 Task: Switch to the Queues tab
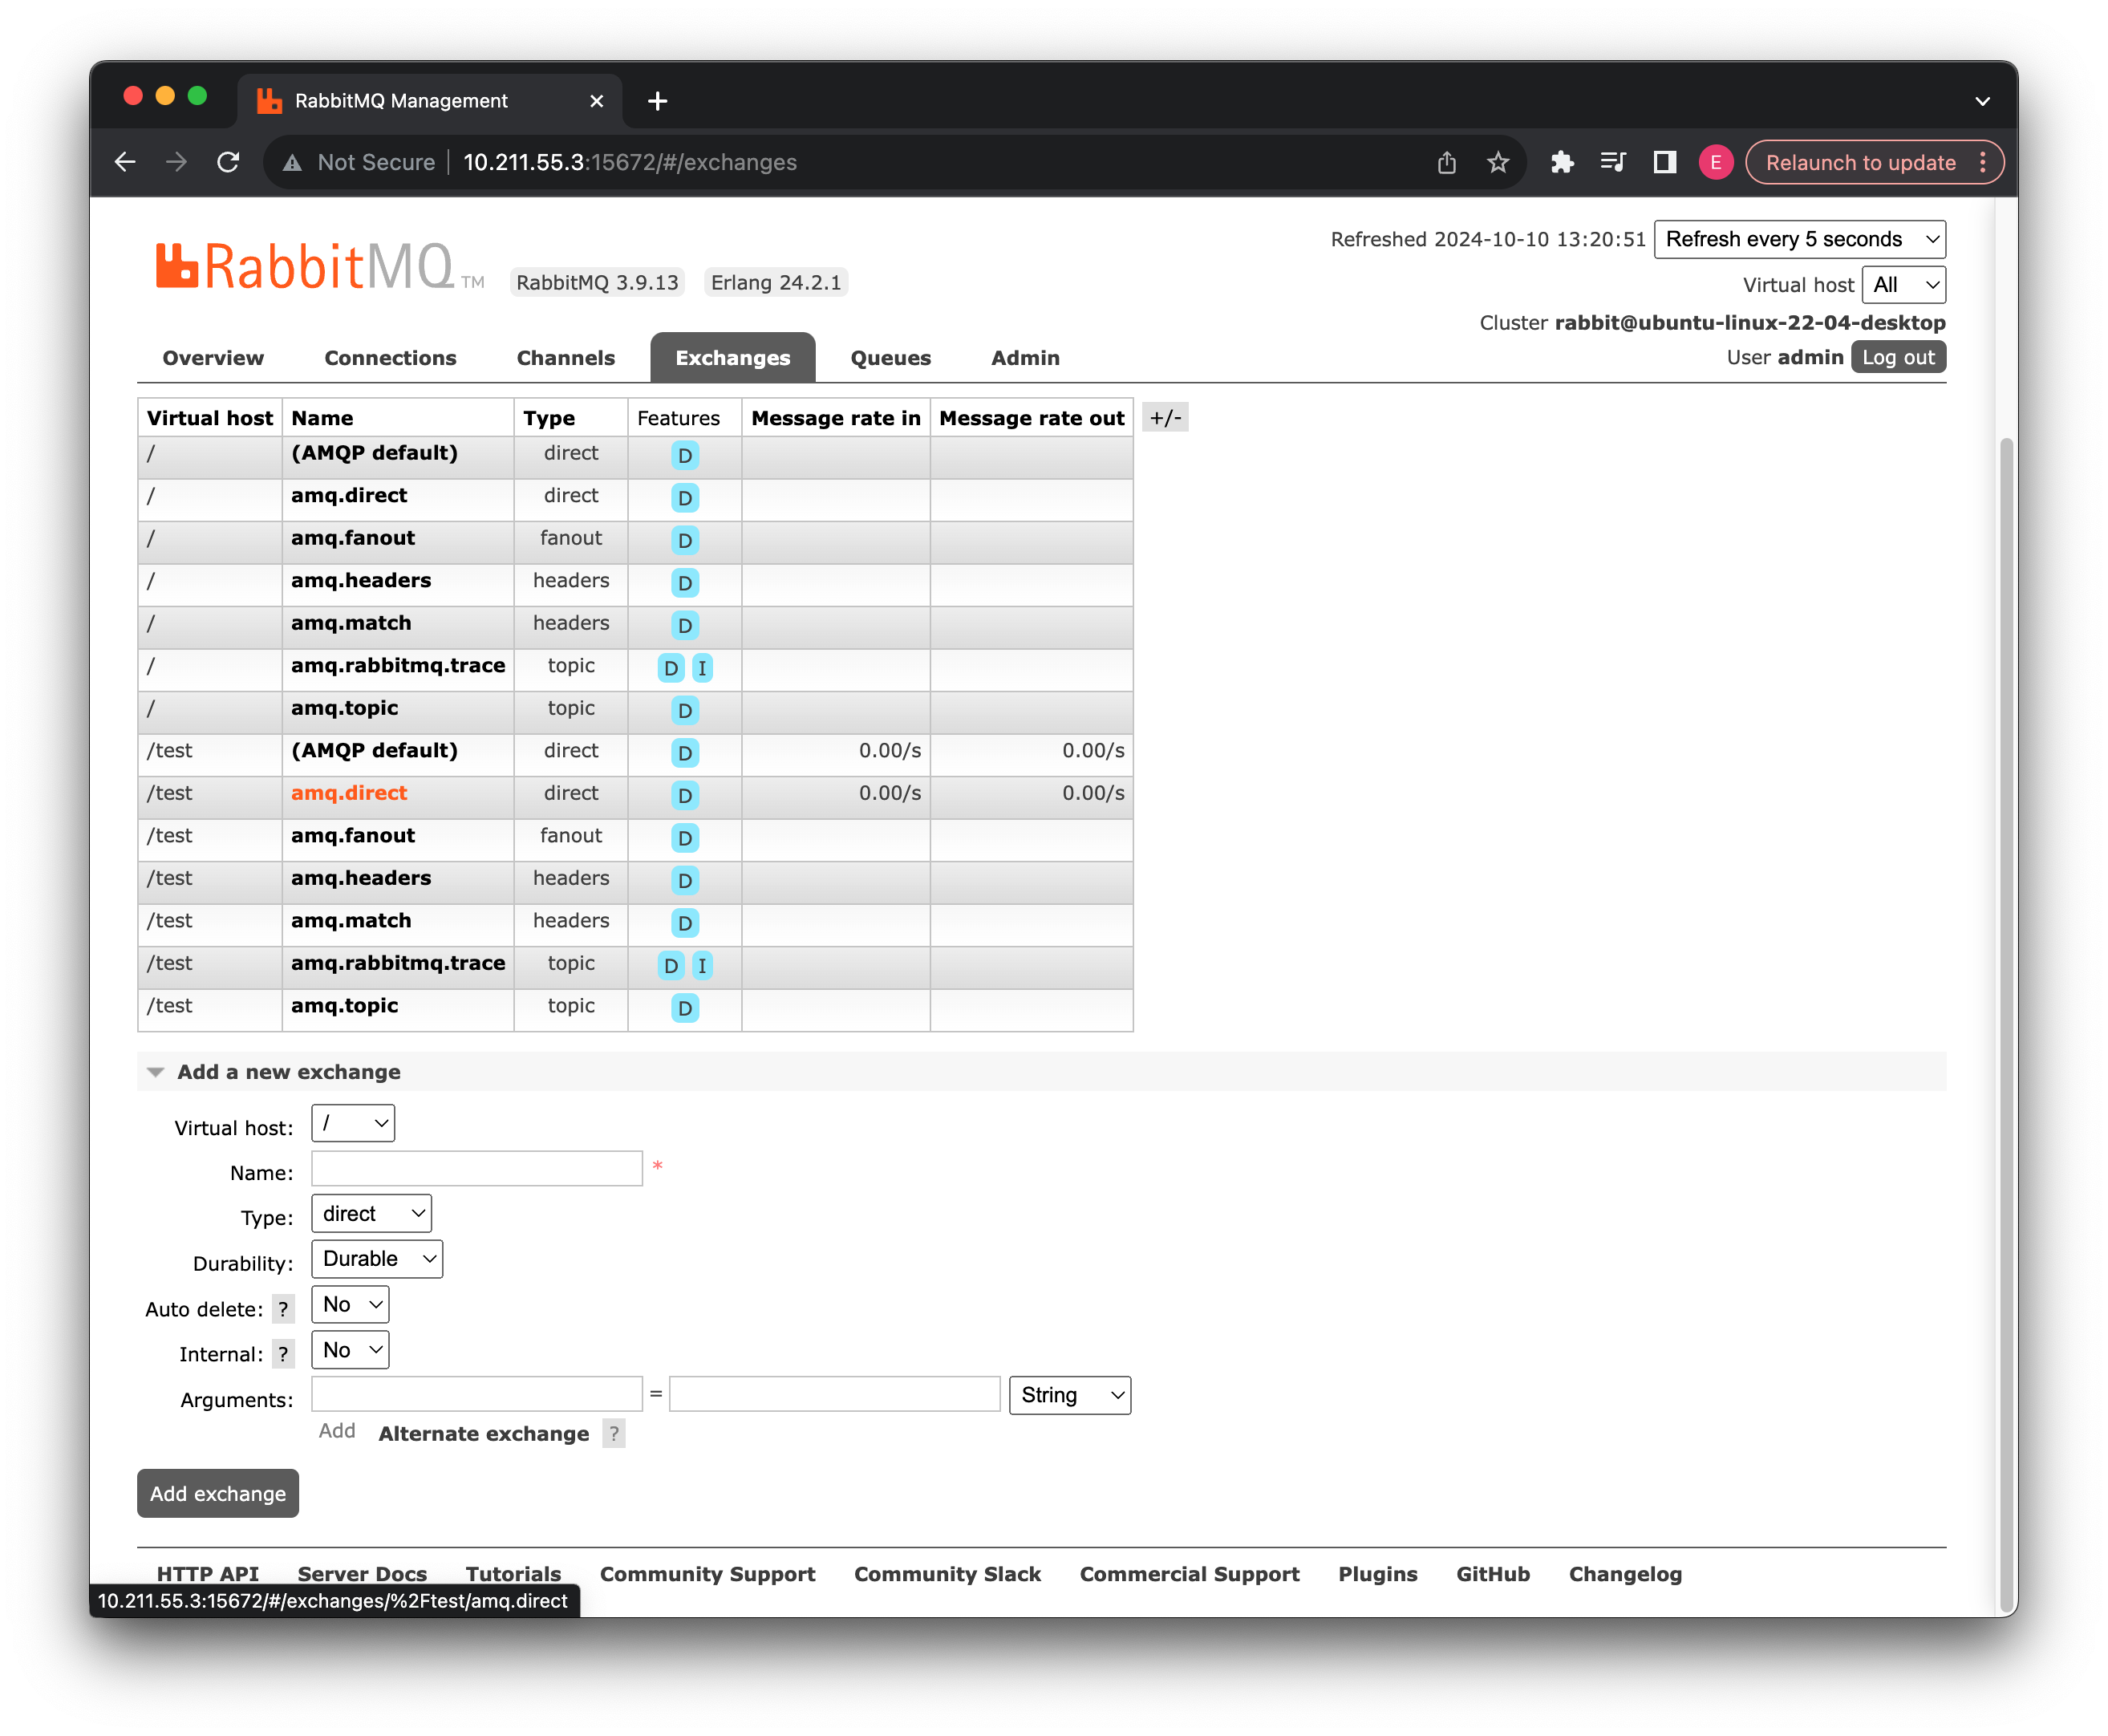point(890,358)
